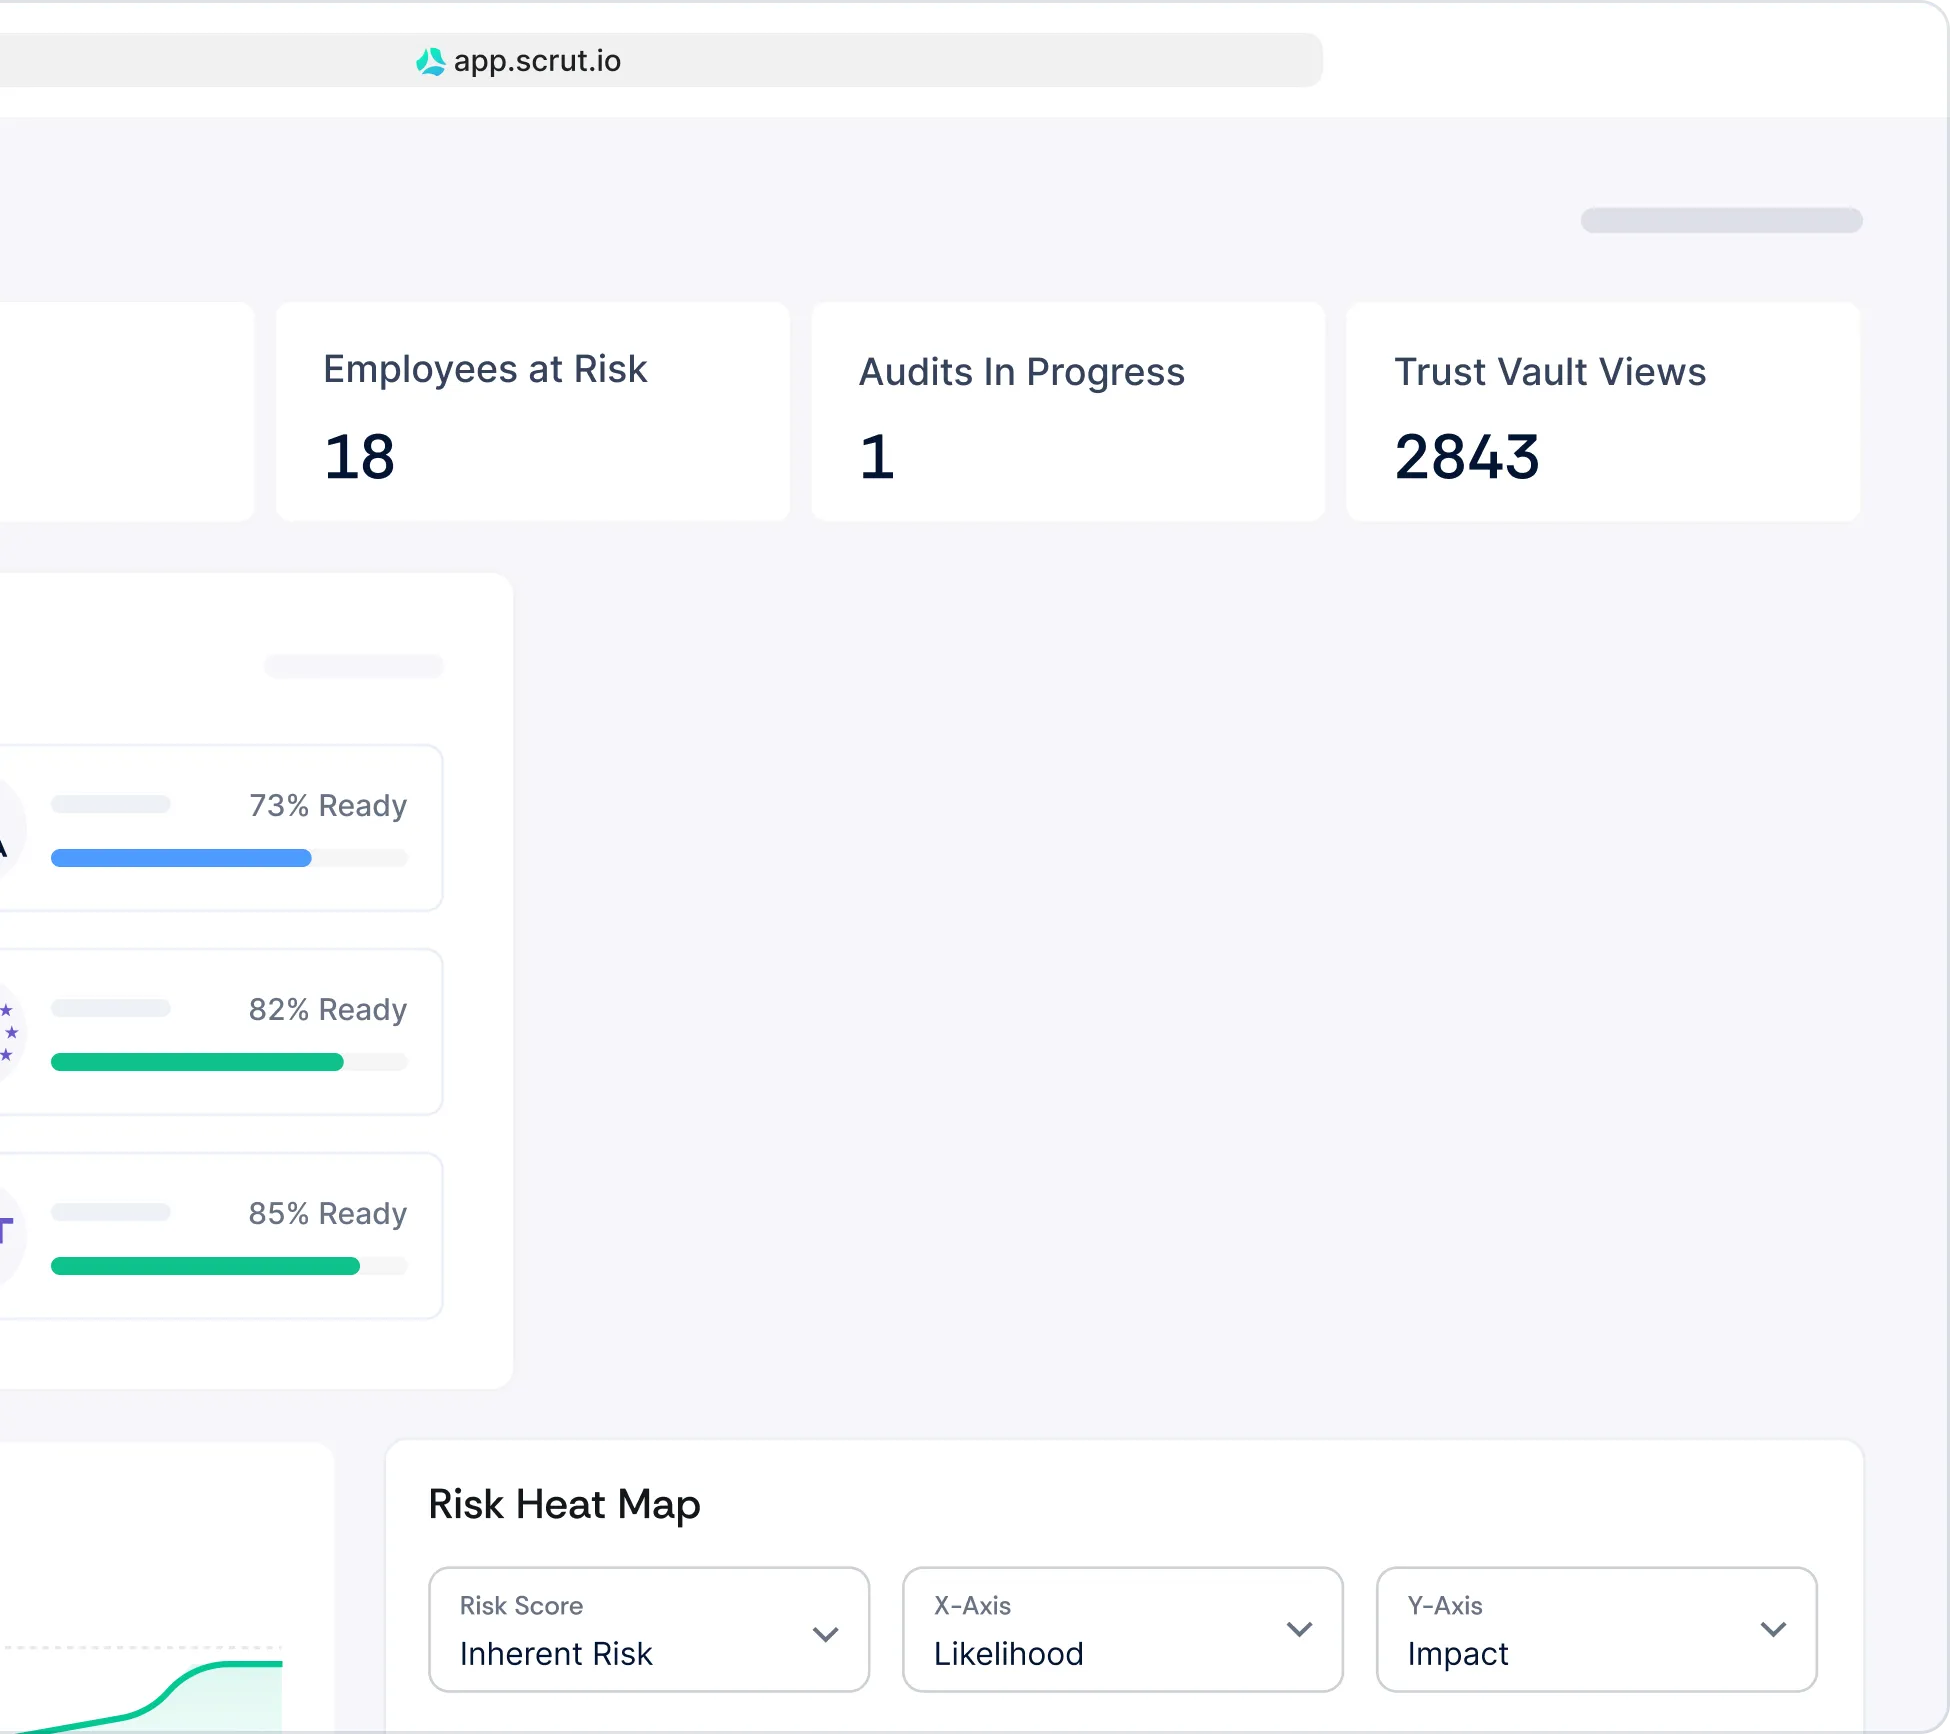1950x1734 pixels.
Task: Open the Employees at Risk card
Action: coord(532,411)
